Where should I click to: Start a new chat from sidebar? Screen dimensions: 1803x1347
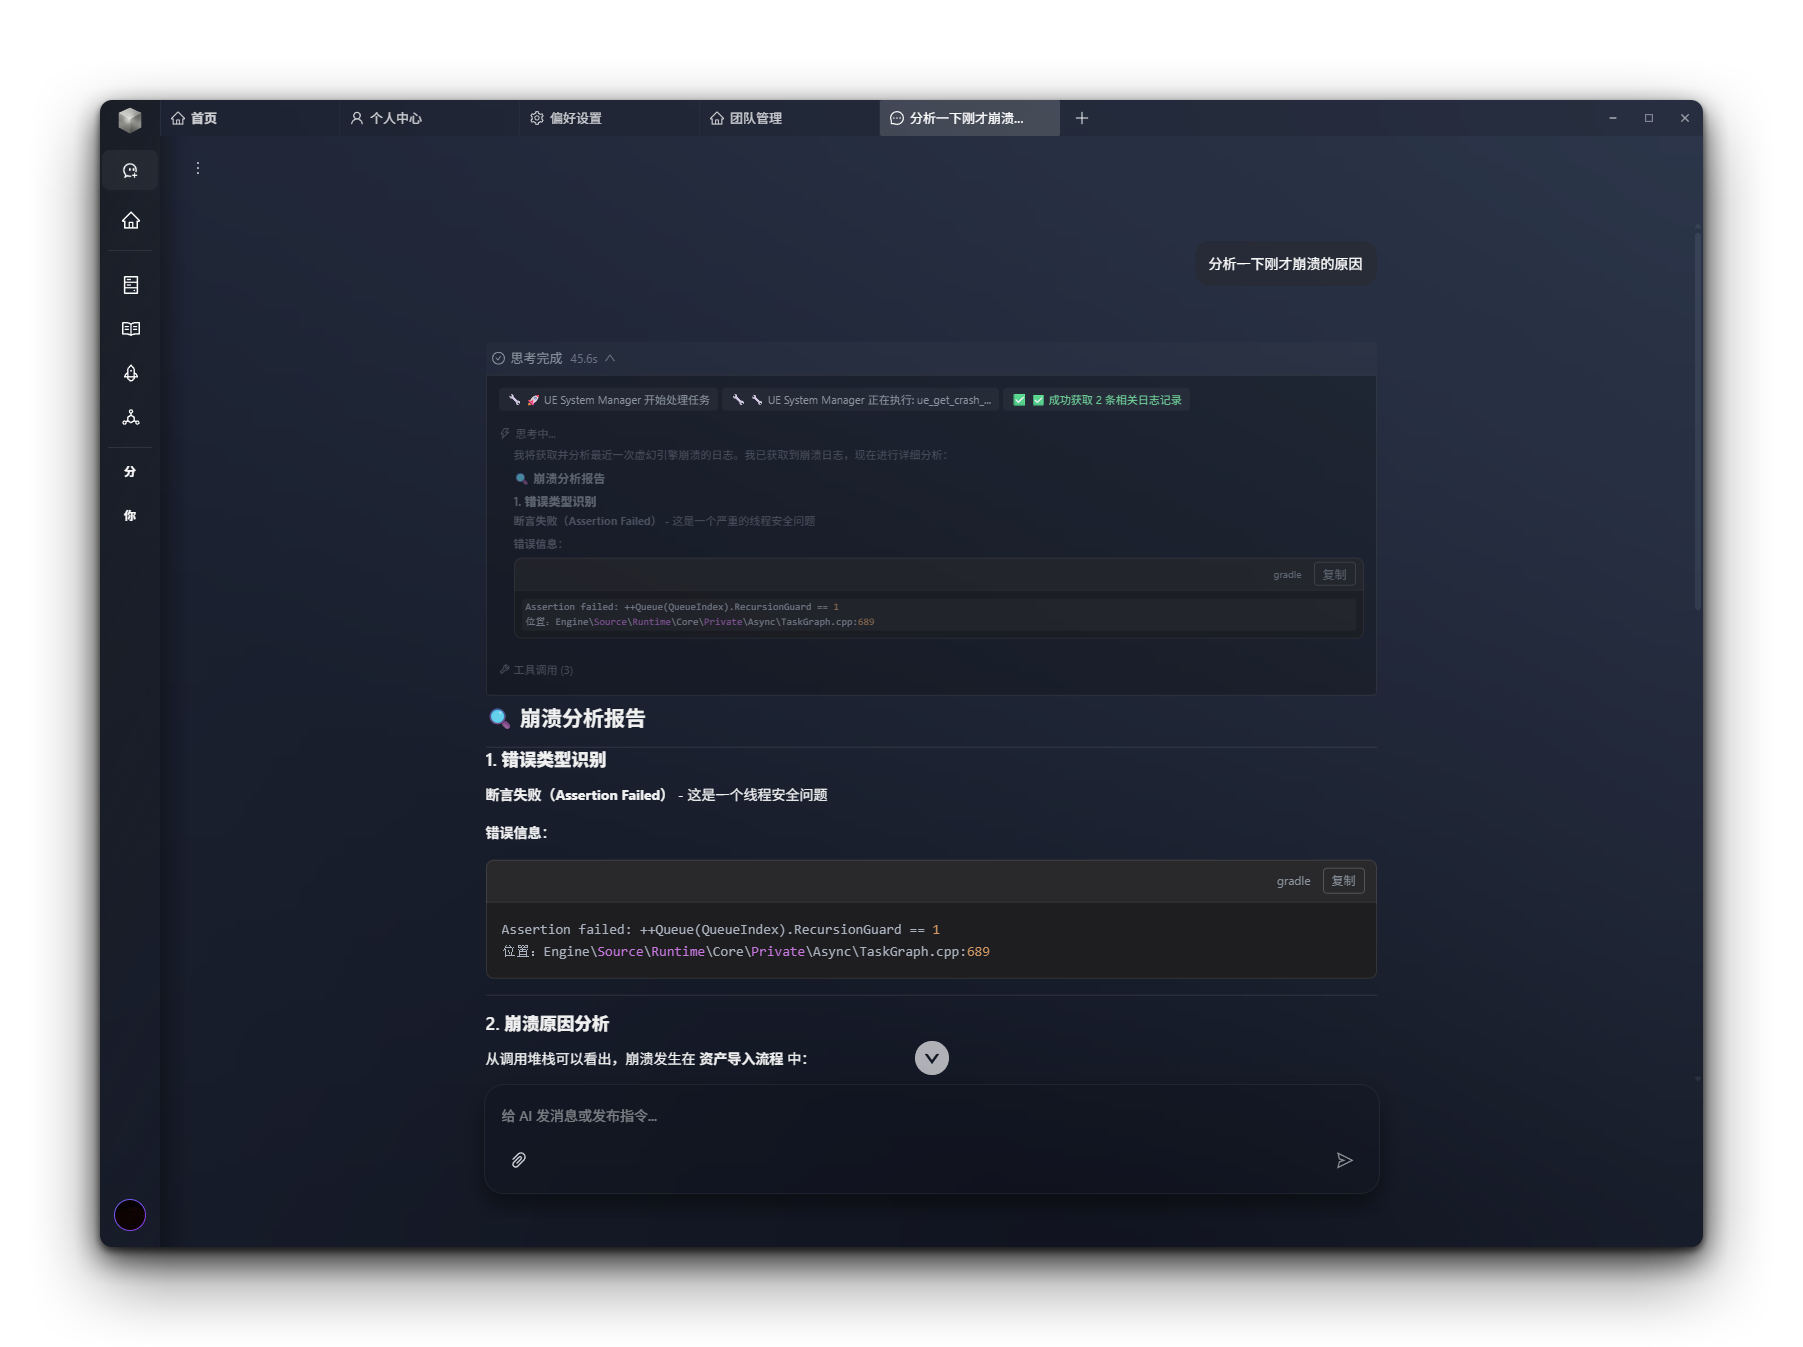coord(130,171)
